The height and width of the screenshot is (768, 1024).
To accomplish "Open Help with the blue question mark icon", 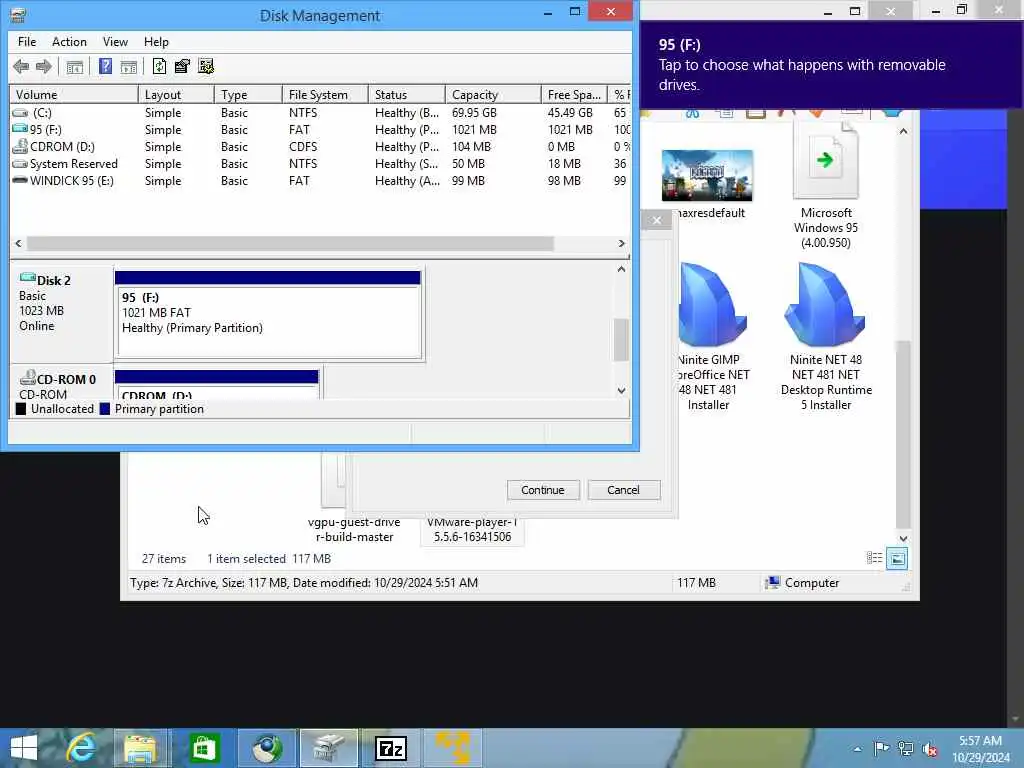I will [105, 66].
